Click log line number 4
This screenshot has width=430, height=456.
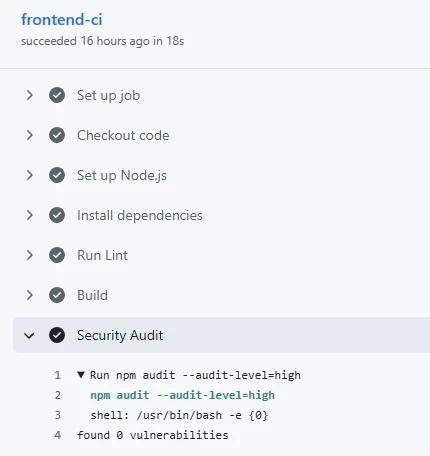click(x=58, y=435)
